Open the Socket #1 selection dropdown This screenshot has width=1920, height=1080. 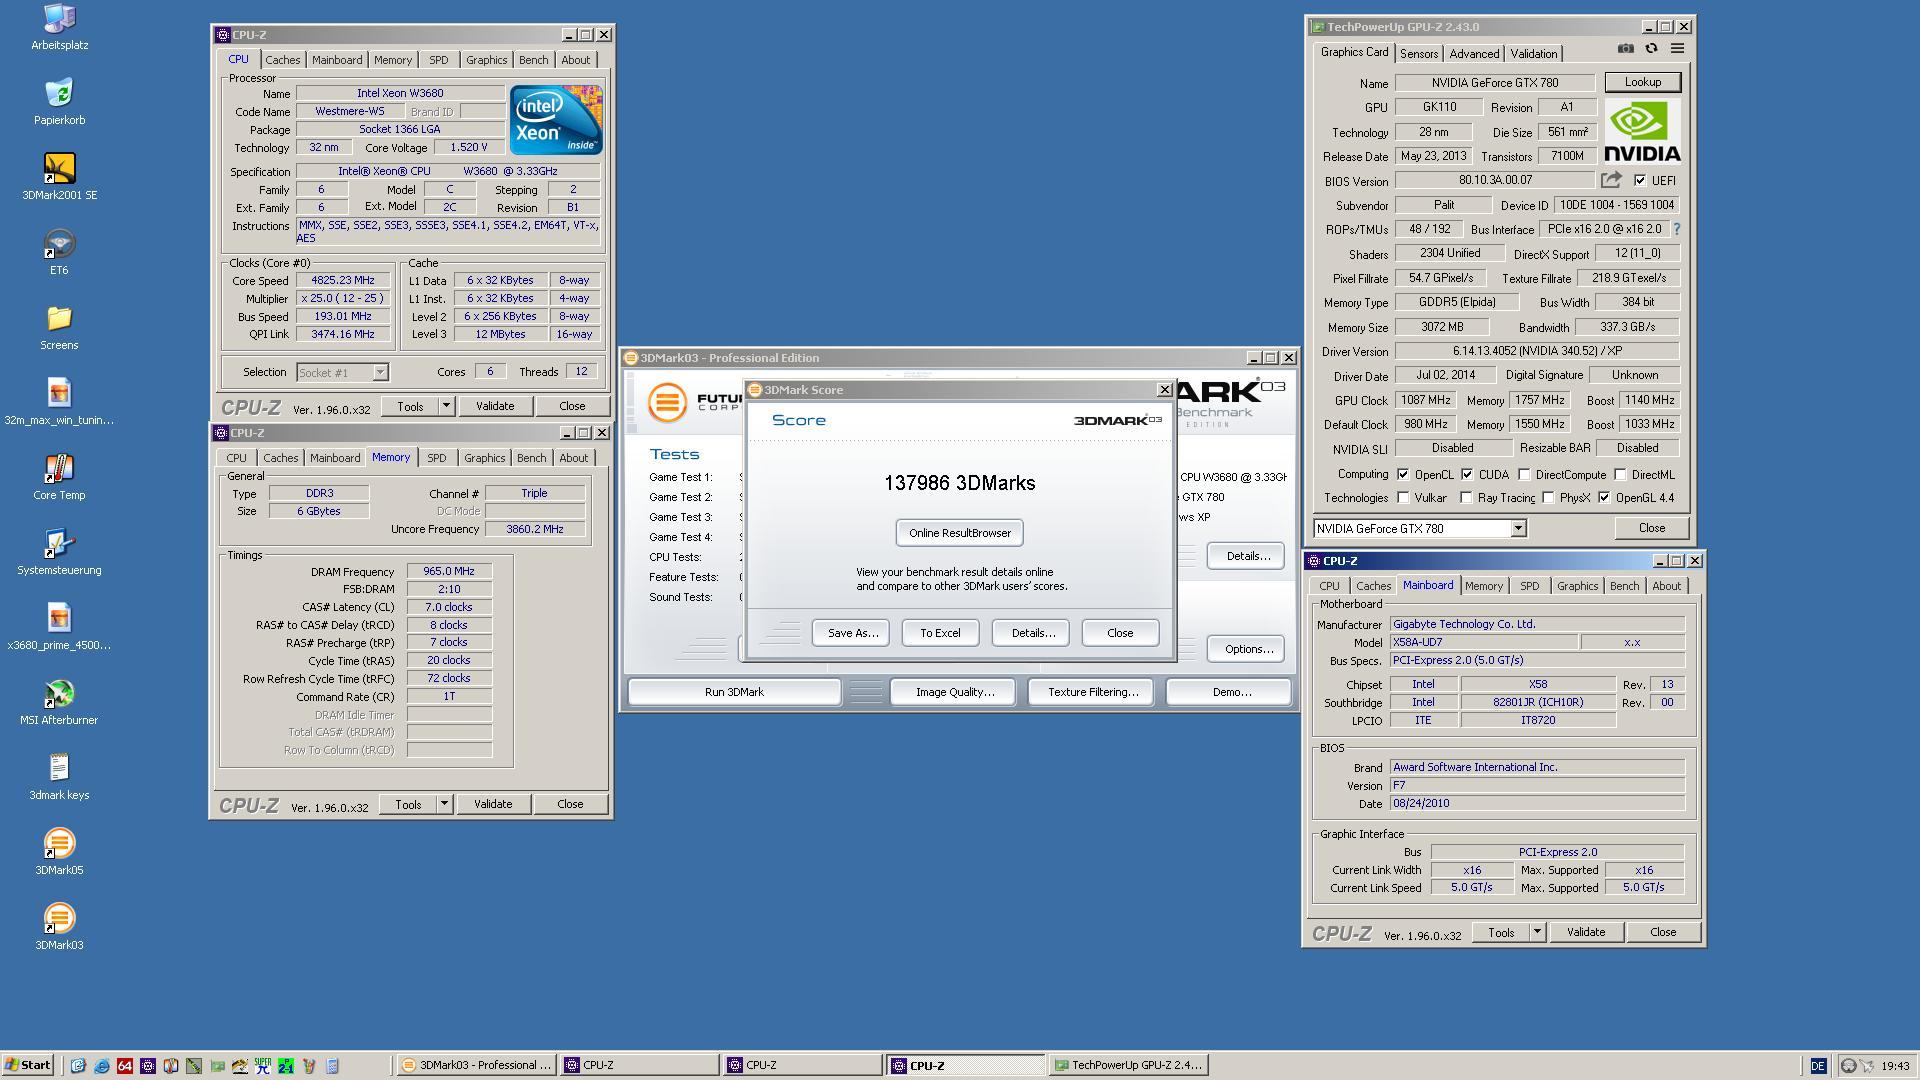coord(380,372)
